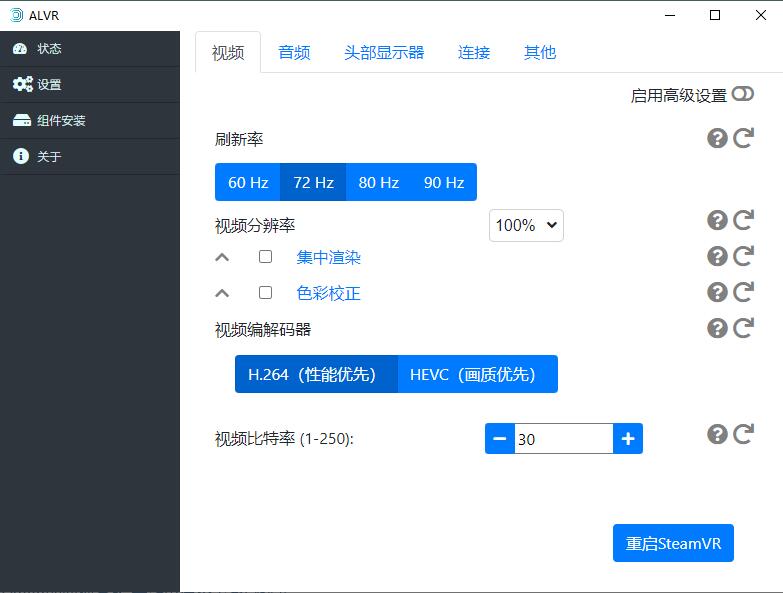The height and width of the screenshot is (593, 783).
Task: Click help icon for 视频比特率
Action: coord(717,434)
